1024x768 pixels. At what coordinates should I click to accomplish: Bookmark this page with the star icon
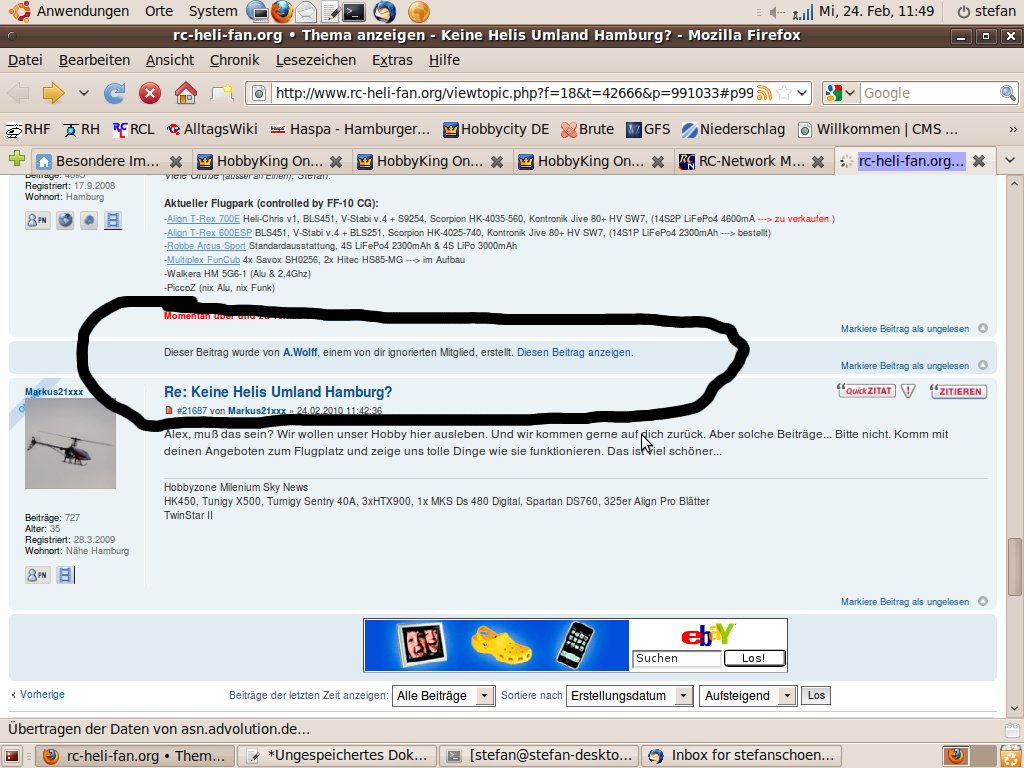tap(784, 93)
